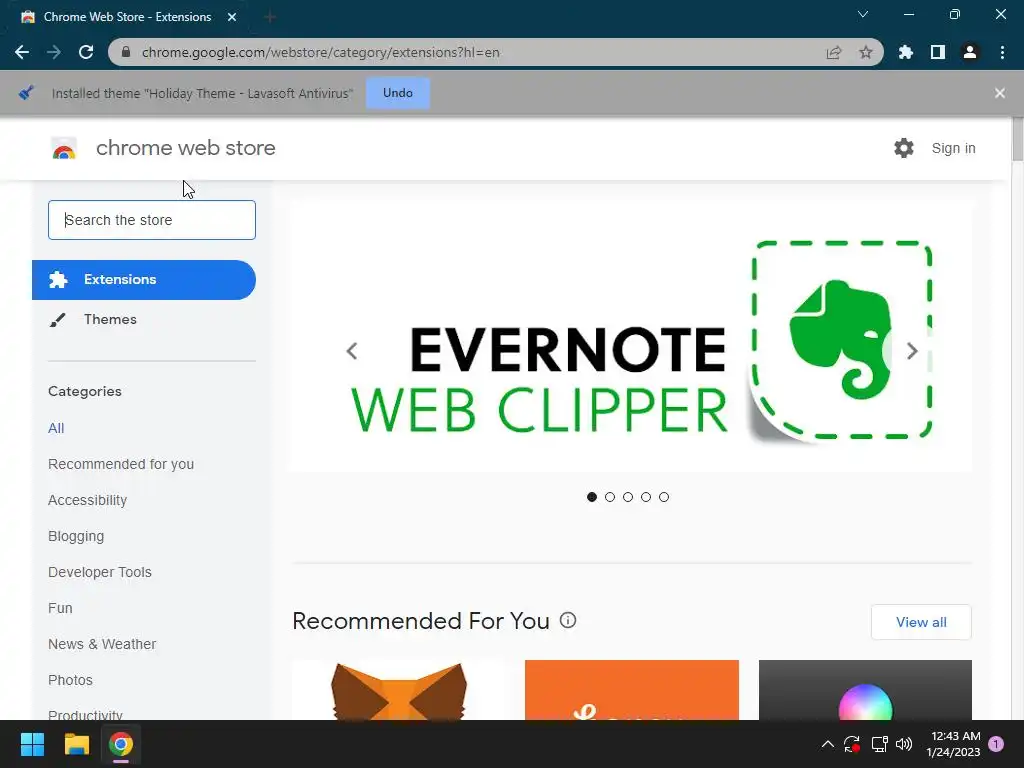The image size is (1024, 768).
Task: Open the Chrome profile avatar icon
Action: [x=969, y=52]
